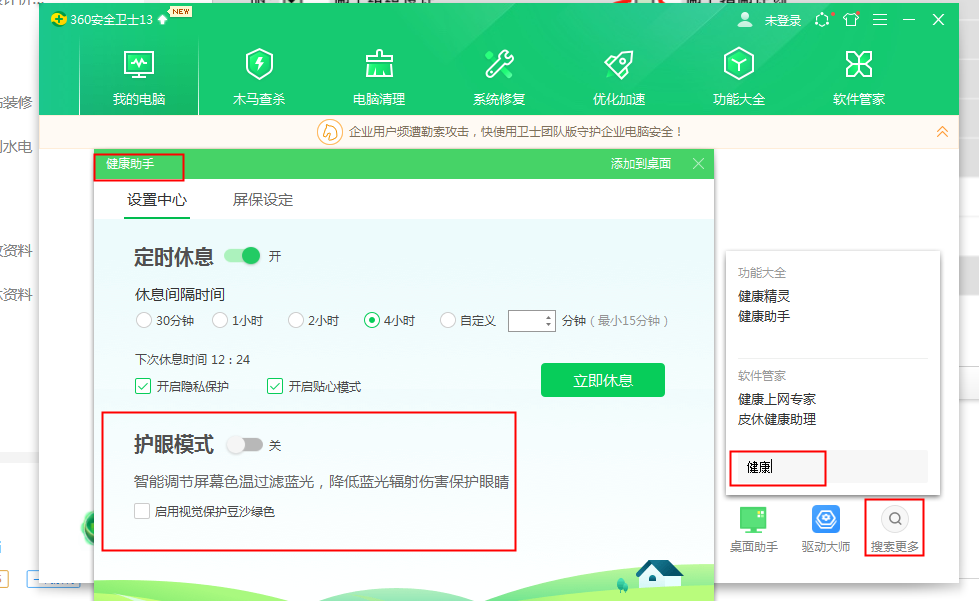Click the user avatar icon
Image resolution: width=979 pixels, height=601 pixels.
click(744, 20)
